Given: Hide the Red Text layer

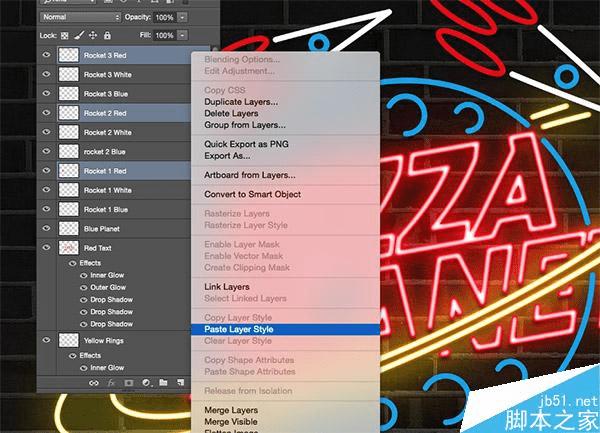Looking at the screenshot, I should 46,247.
